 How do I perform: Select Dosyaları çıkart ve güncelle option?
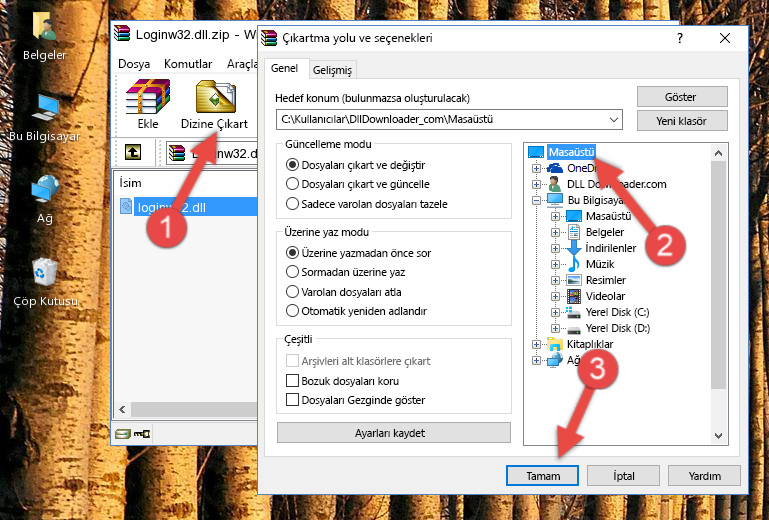[x=293, y=184]
